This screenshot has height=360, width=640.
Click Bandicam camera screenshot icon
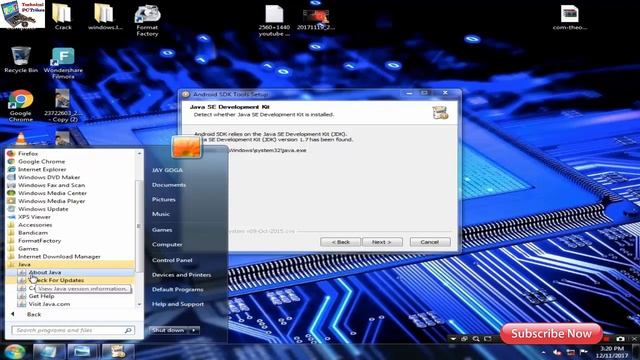pyautogui.click(x=620, y=339)
